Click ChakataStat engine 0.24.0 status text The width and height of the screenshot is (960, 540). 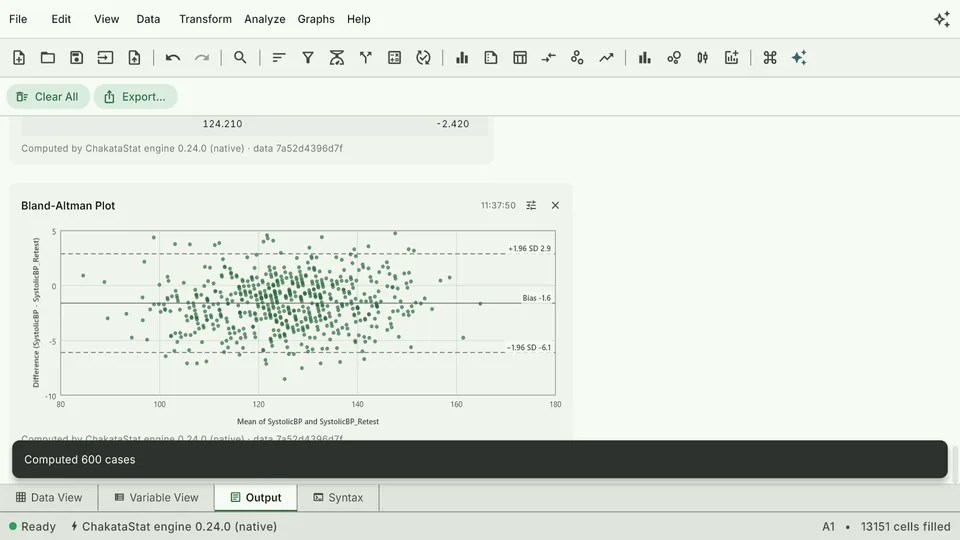(174, 527)
